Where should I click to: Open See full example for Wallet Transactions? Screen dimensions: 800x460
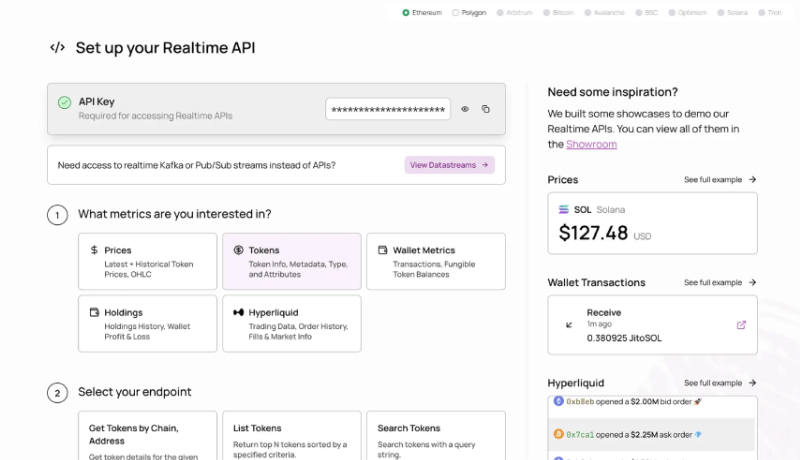tap(720, 283)
